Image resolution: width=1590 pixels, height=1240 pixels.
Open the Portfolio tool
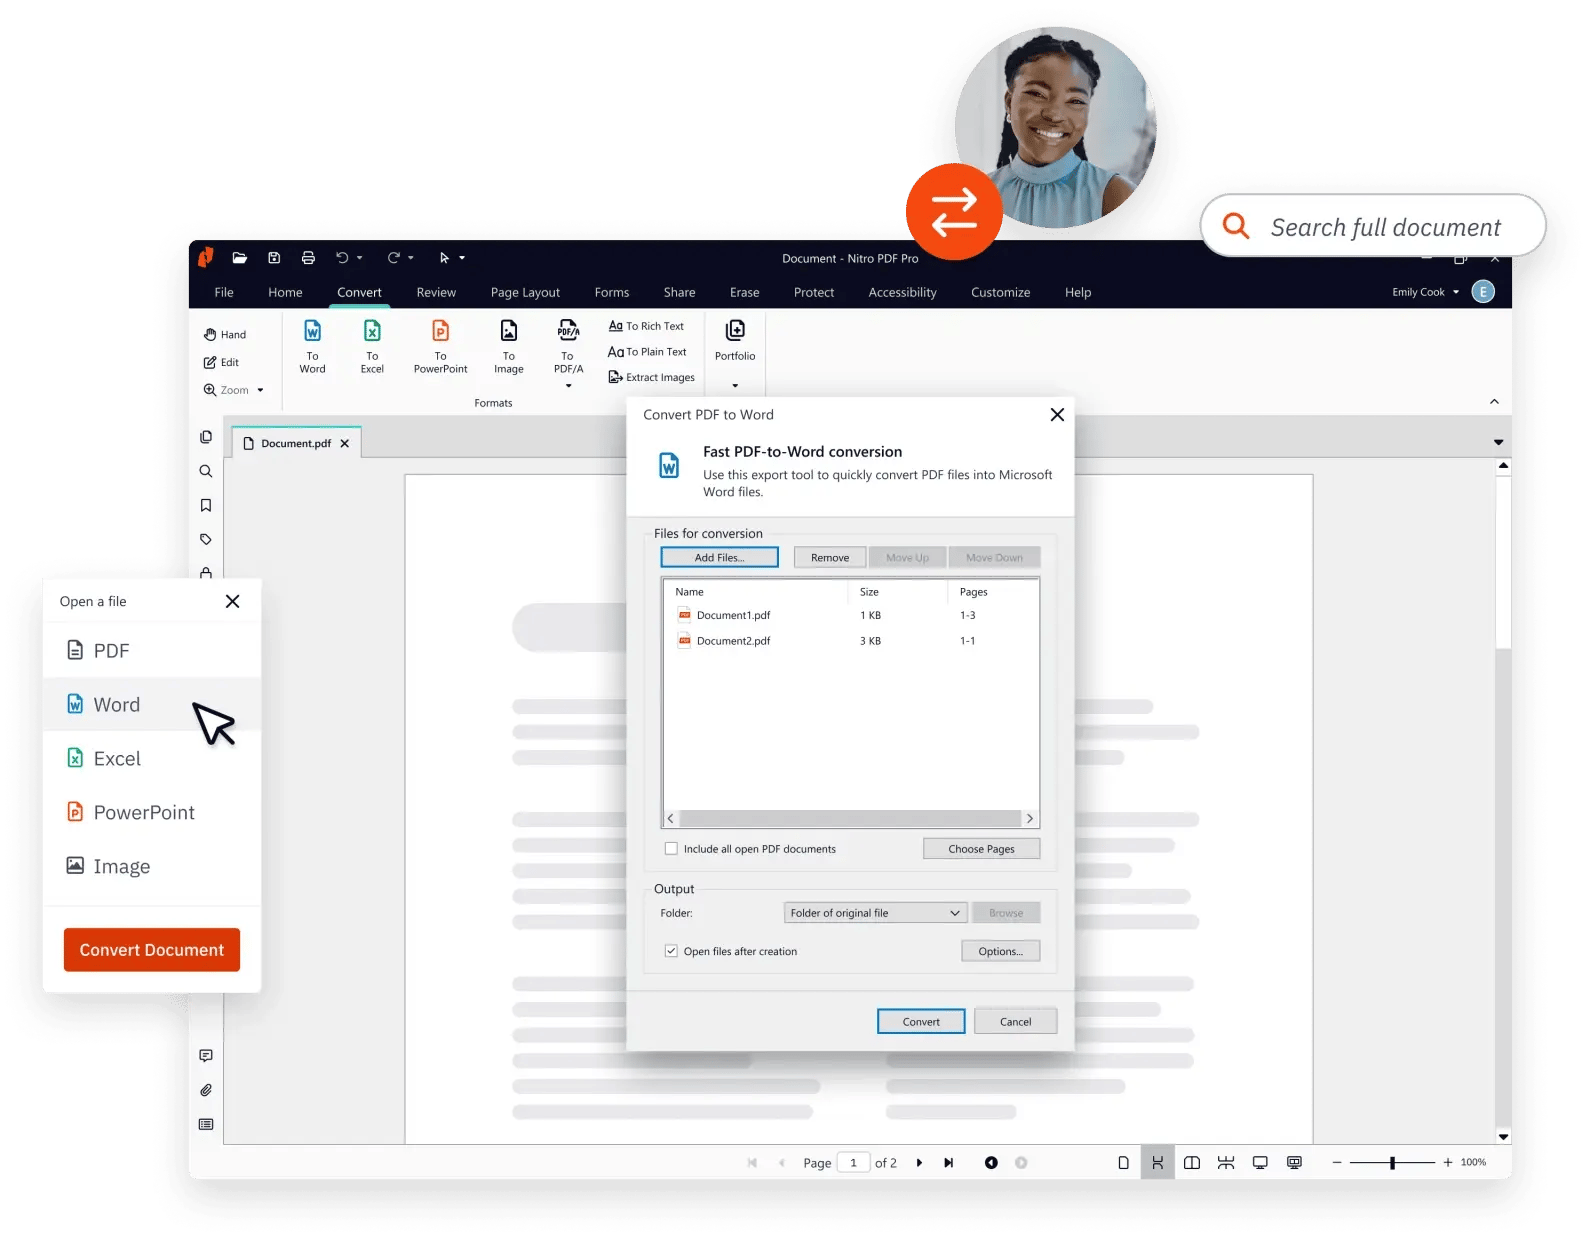735,341
